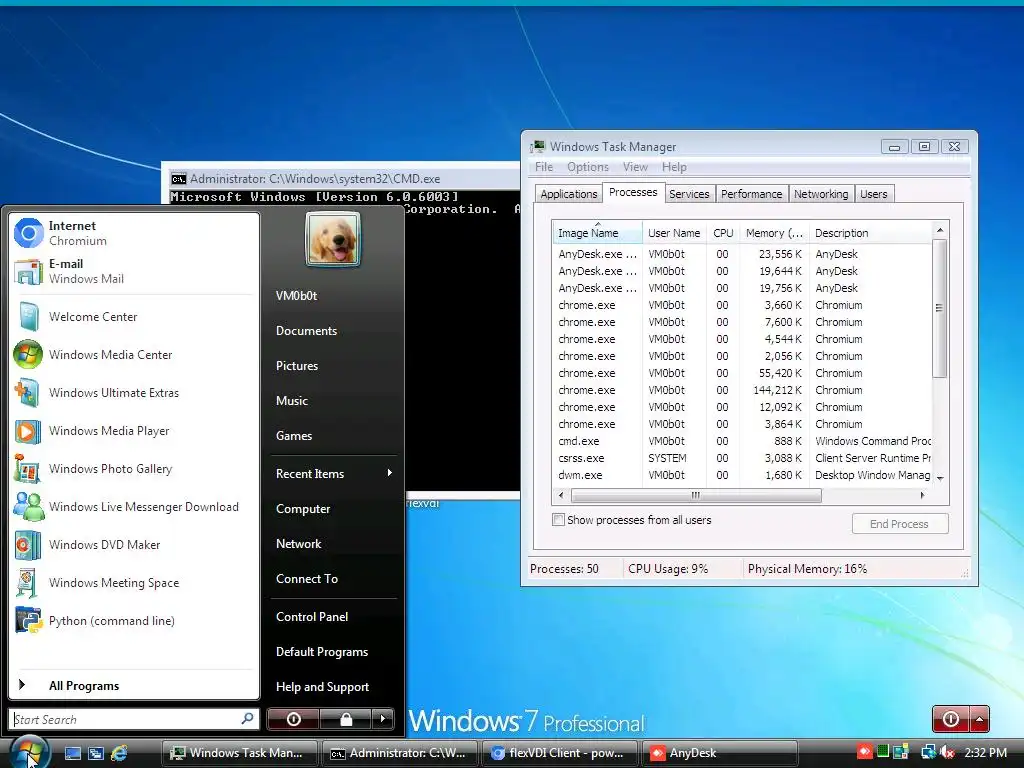Toggle Show processes from all users
1024x768 pixels.
tap(558, 520)
